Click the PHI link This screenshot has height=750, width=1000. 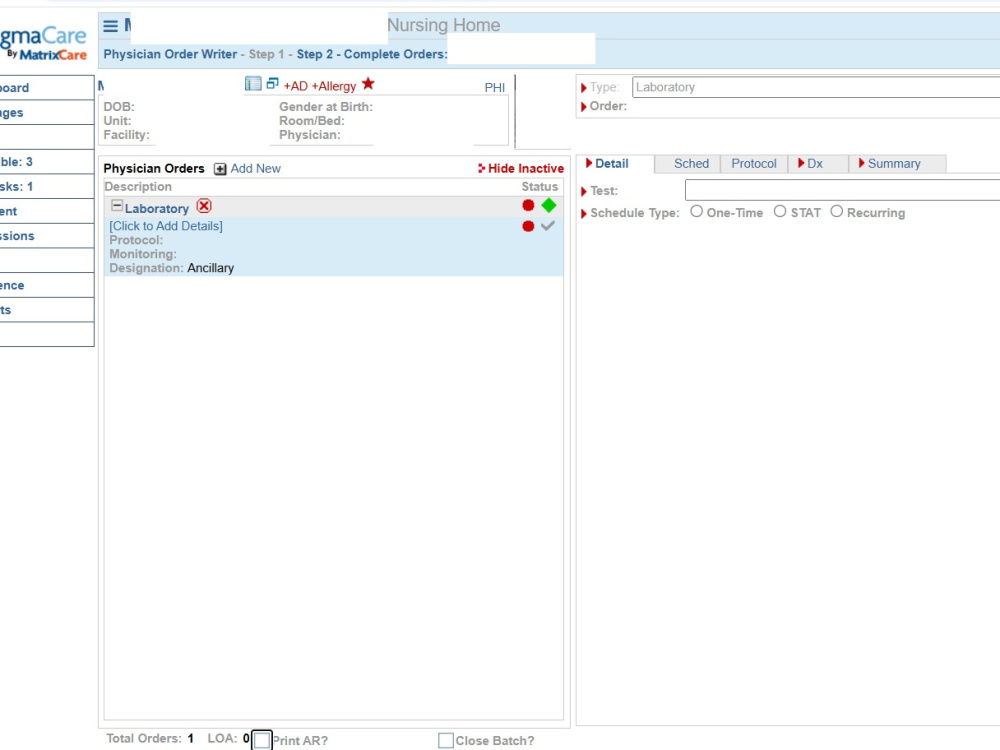pos(495,88)
